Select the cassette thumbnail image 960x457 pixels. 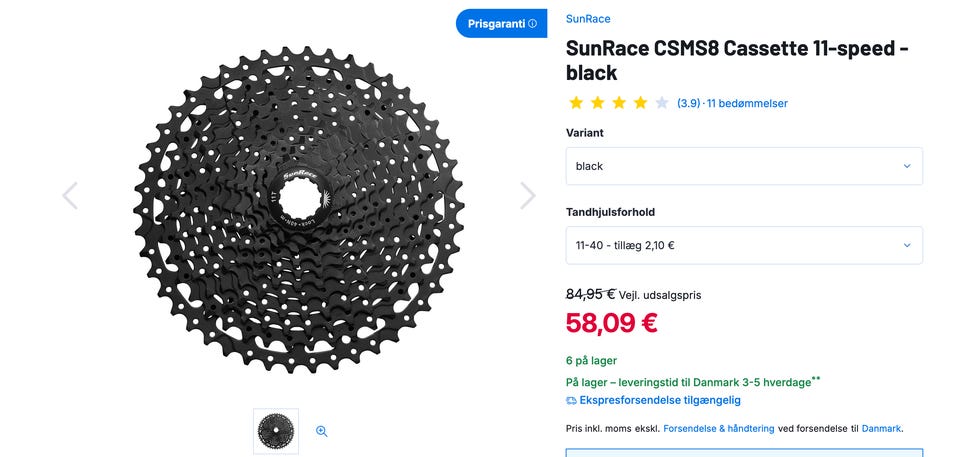coord(276,431)
